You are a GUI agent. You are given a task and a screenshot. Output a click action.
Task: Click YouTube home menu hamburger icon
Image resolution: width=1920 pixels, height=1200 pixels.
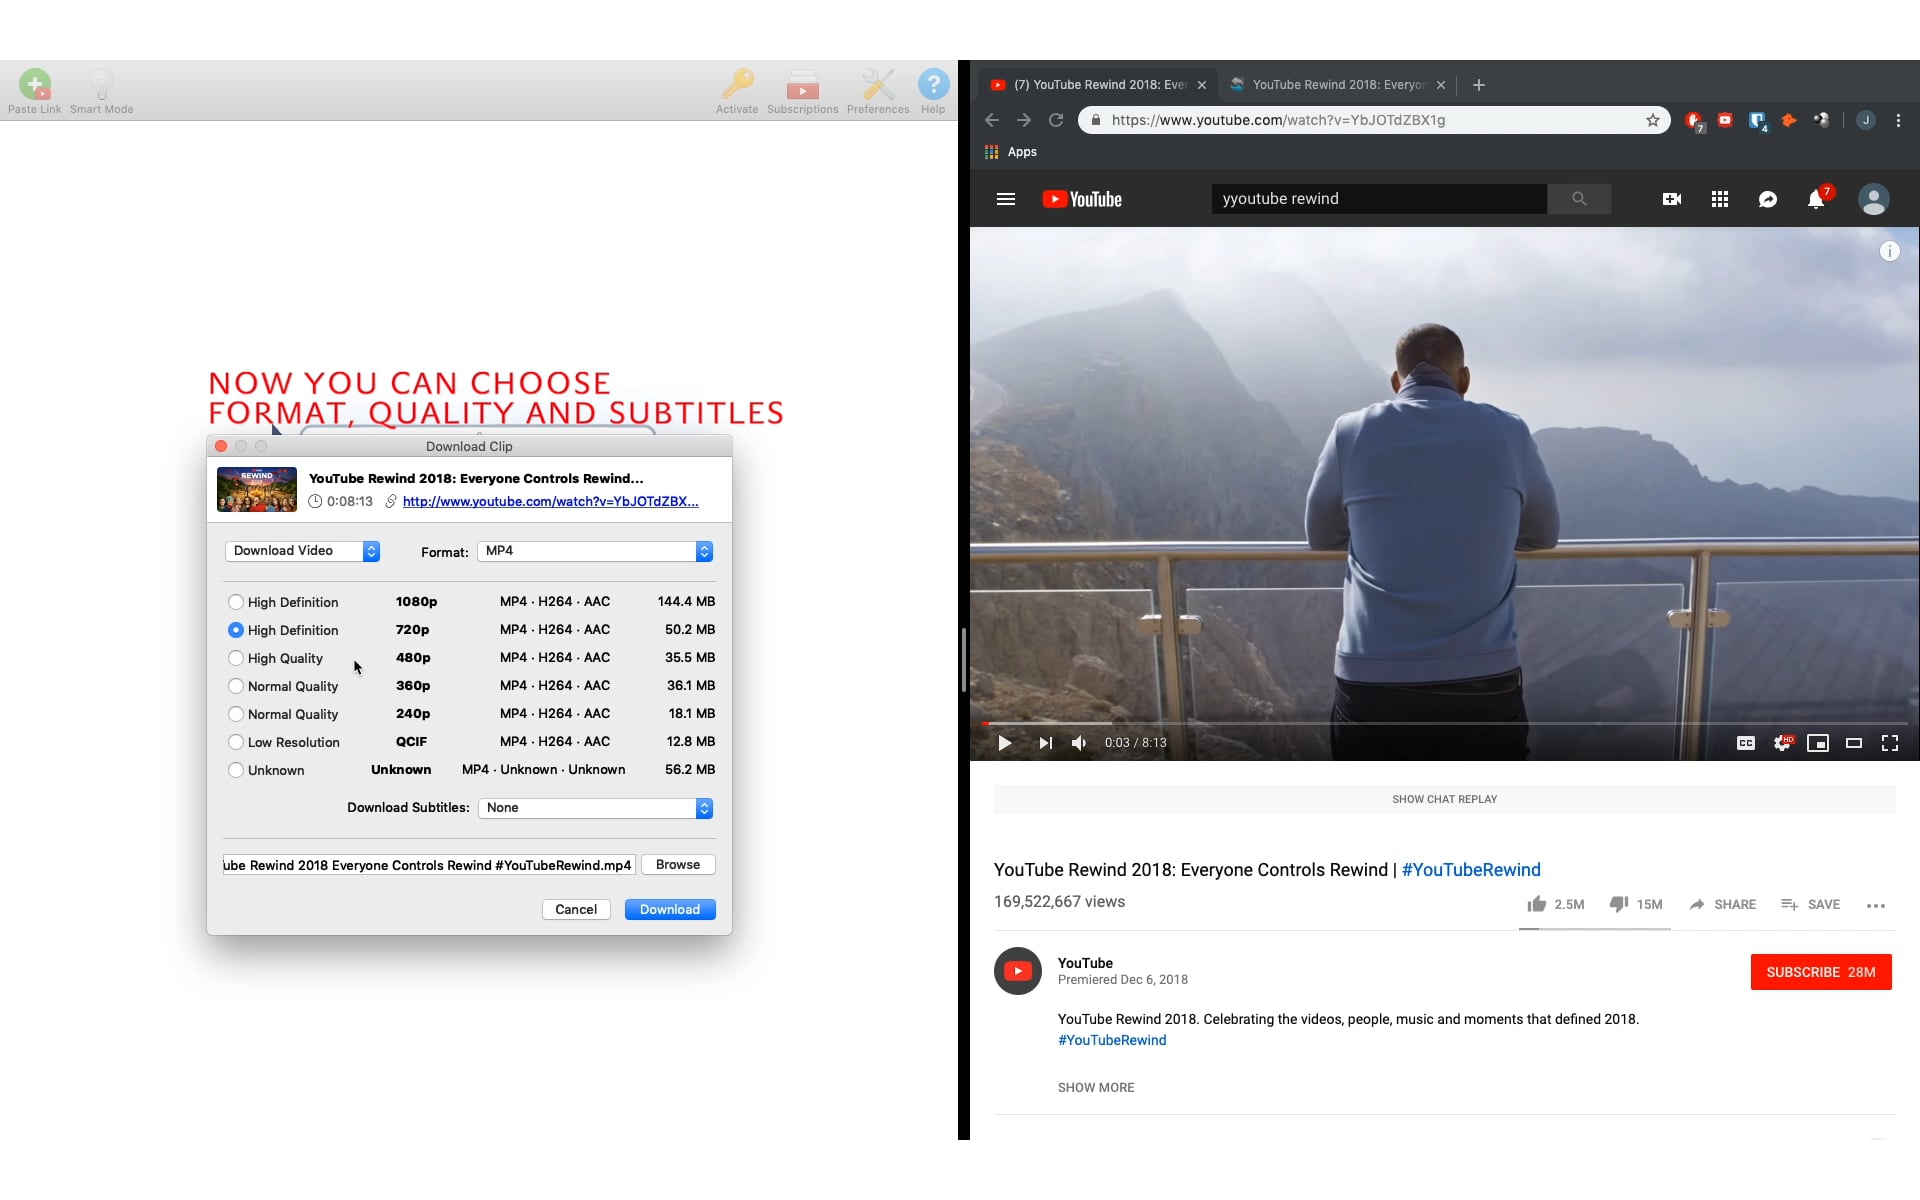coord(1005,198)
